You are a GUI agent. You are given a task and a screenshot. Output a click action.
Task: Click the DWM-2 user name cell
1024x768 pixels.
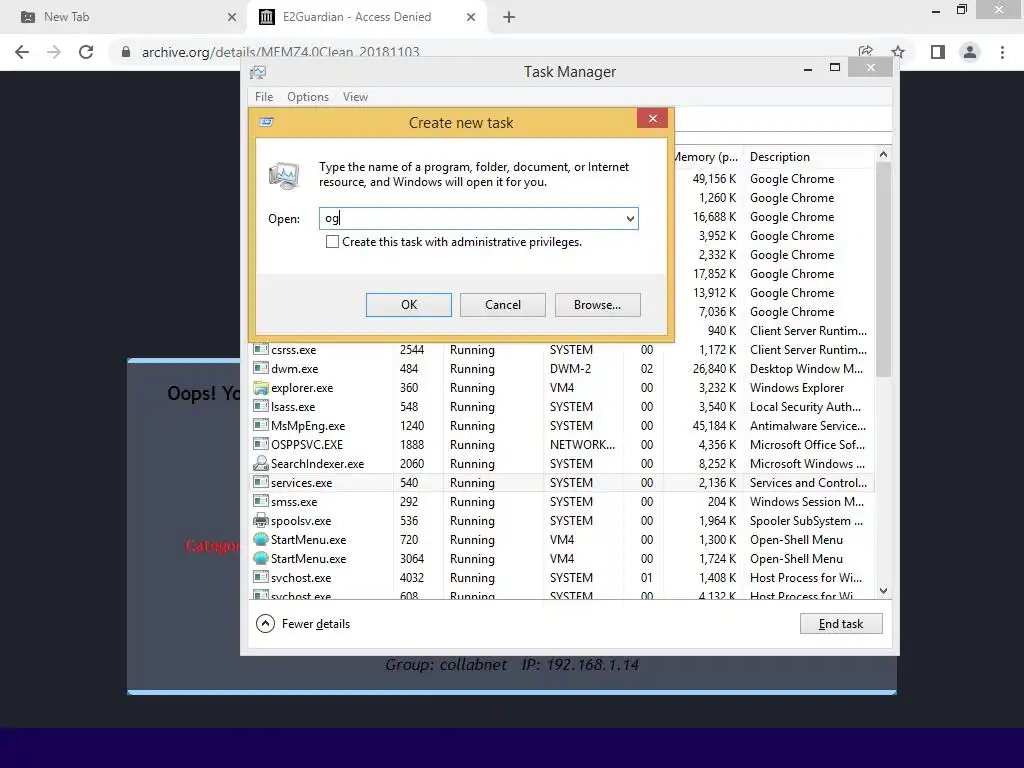[570, 368]
